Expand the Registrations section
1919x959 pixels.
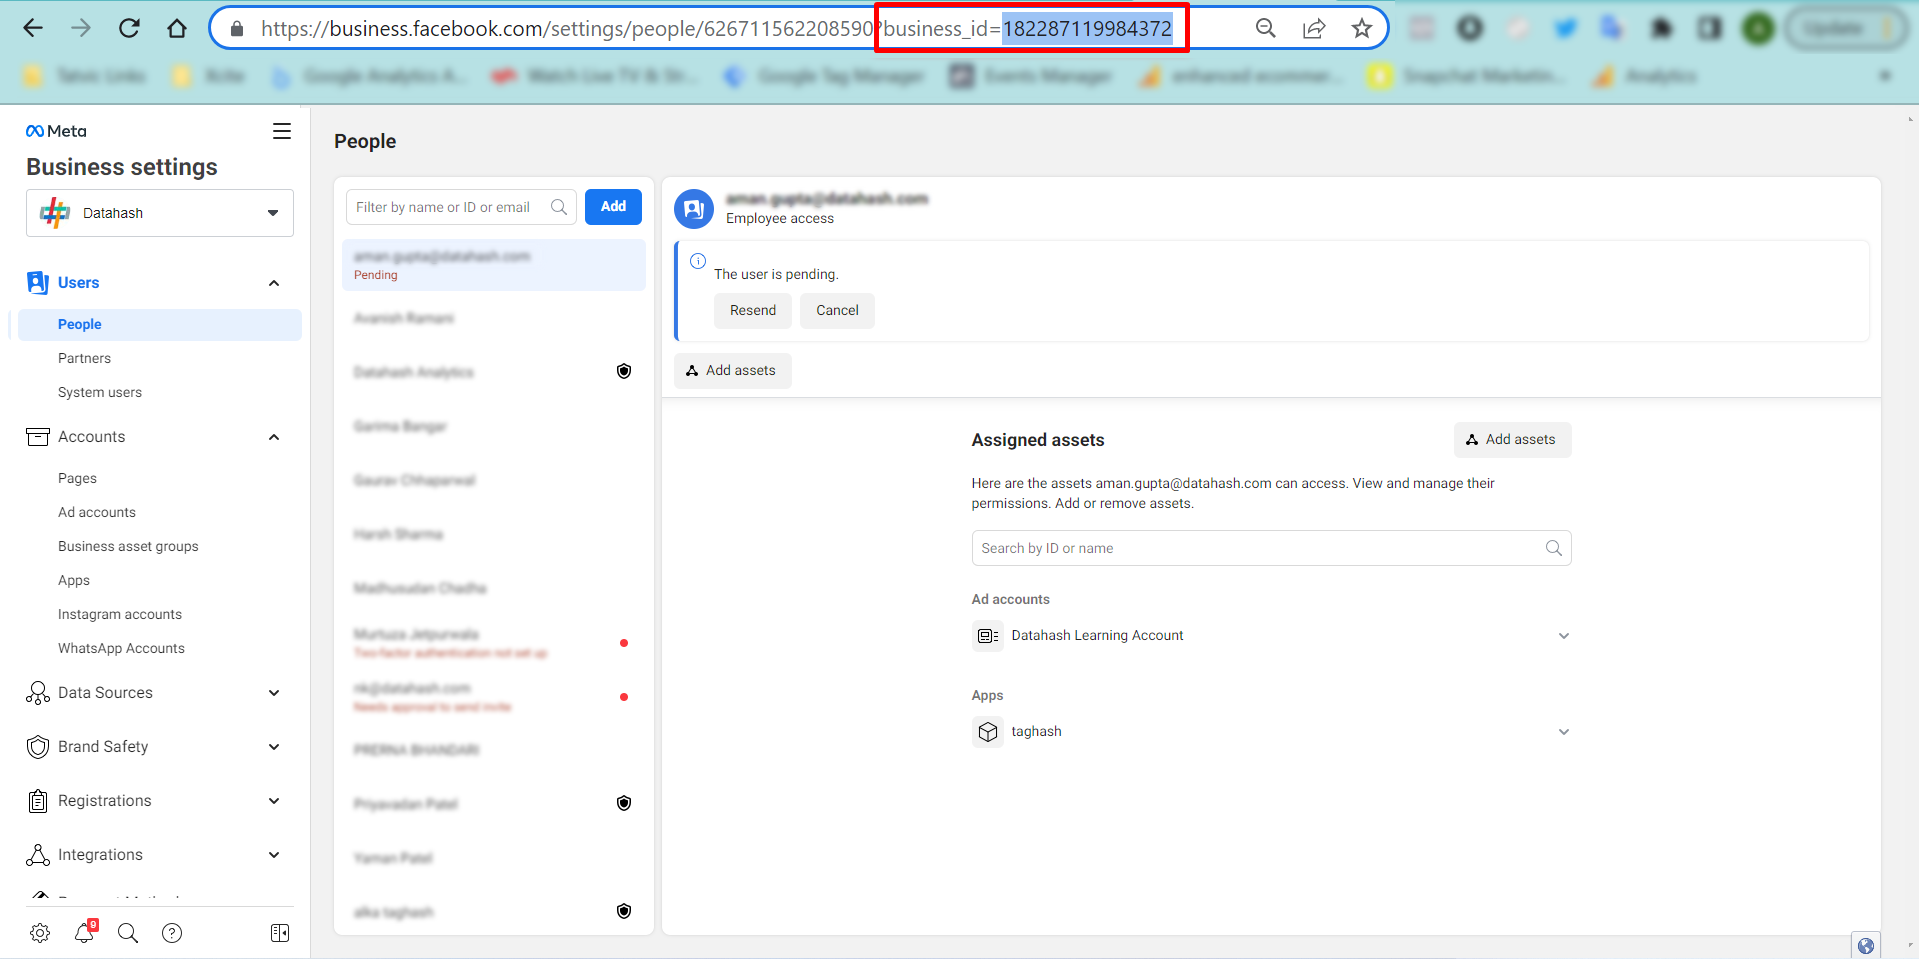click(274, 801)
